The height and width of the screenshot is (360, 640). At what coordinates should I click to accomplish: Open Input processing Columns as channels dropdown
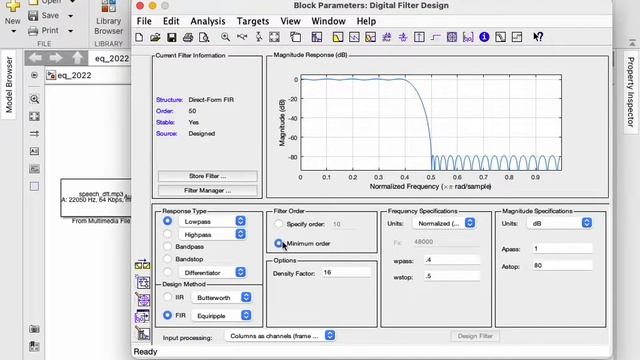(280, 336)
